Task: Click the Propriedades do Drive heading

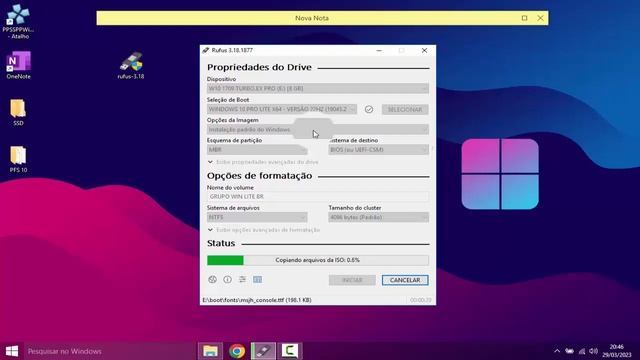Action: [259, 67]
